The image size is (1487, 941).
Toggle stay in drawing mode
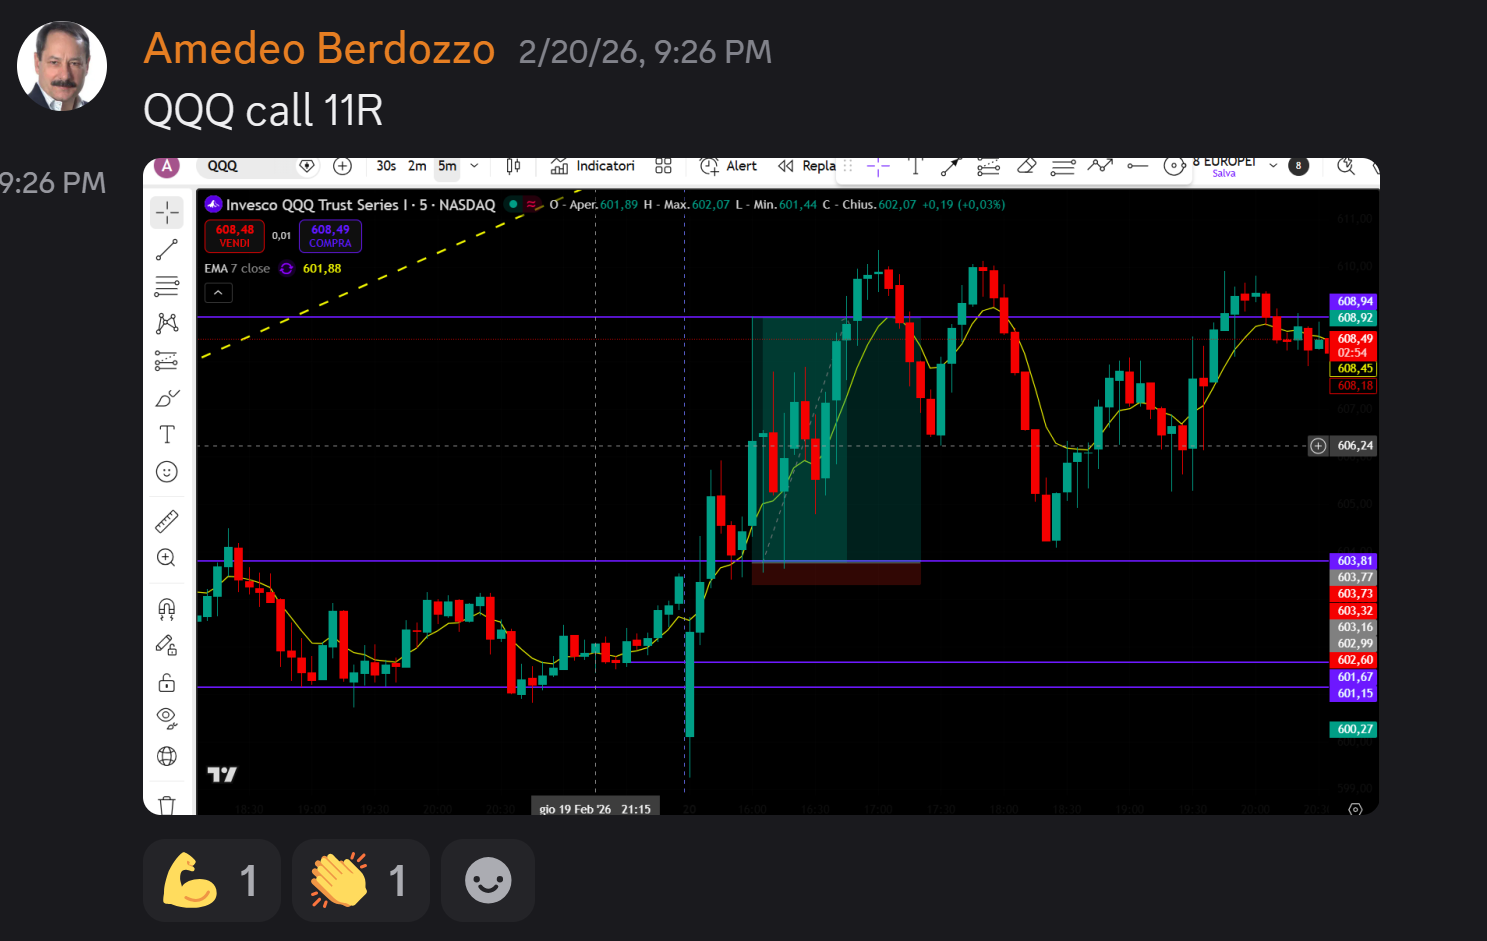pyautogui.click(x=167, y=646)
